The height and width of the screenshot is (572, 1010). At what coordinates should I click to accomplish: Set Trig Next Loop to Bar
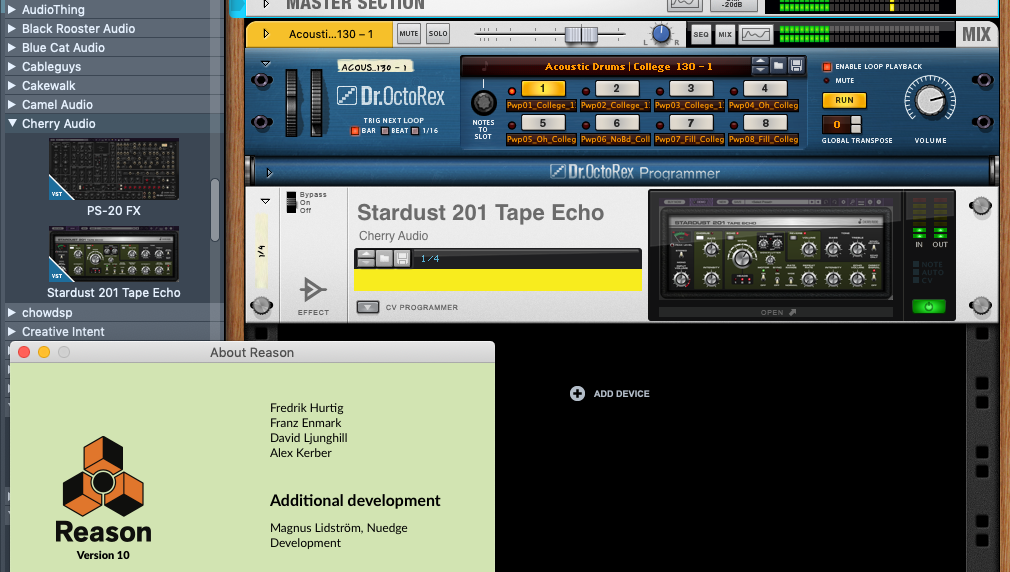[355, 131]
